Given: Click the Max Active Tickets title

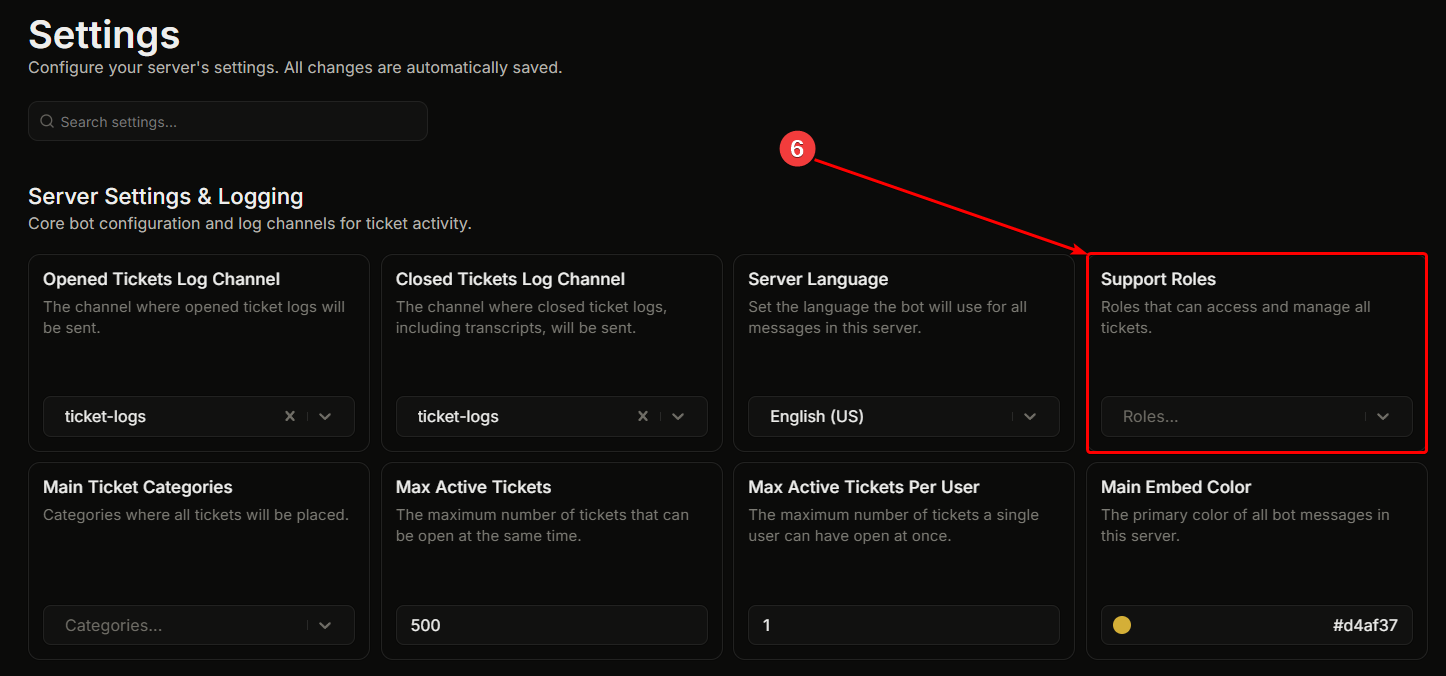Looking at the screenshot, I should click(474, 487).
